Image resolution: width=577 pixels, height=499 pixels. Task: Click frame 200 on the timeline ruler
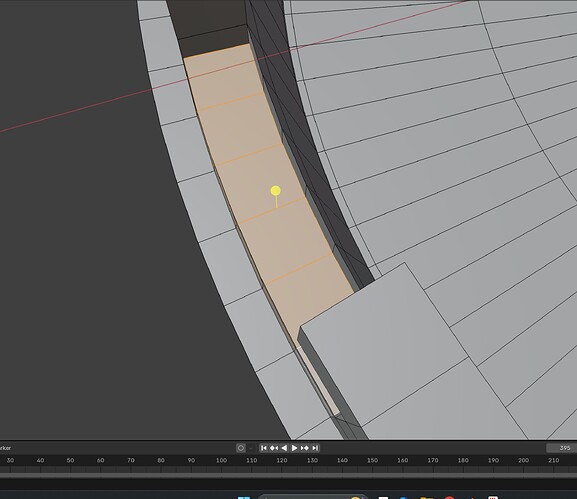pyautogui.click(x=523, y=460)
